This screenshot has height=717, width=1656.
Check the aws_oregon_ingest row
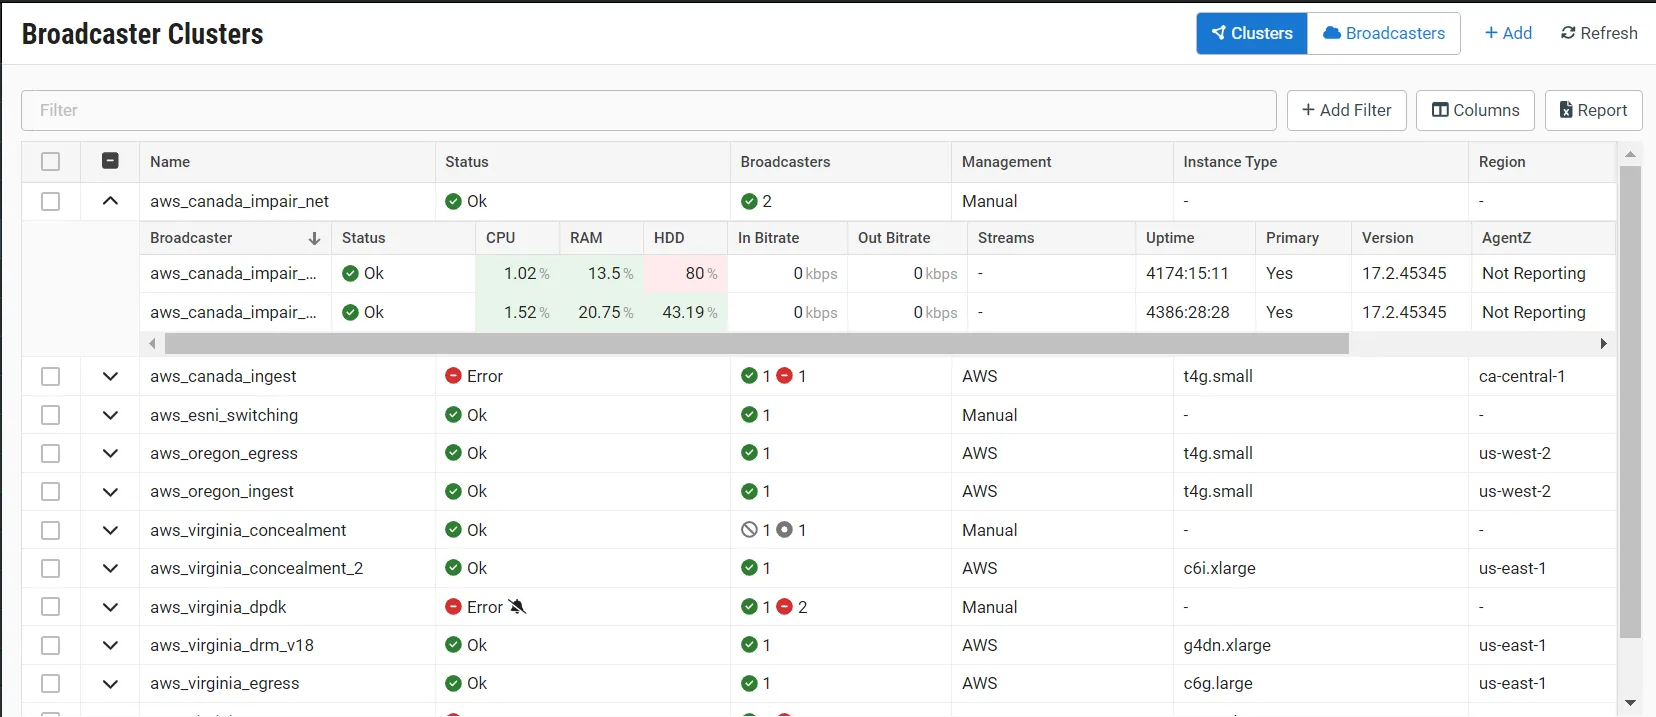pos(51,491)
